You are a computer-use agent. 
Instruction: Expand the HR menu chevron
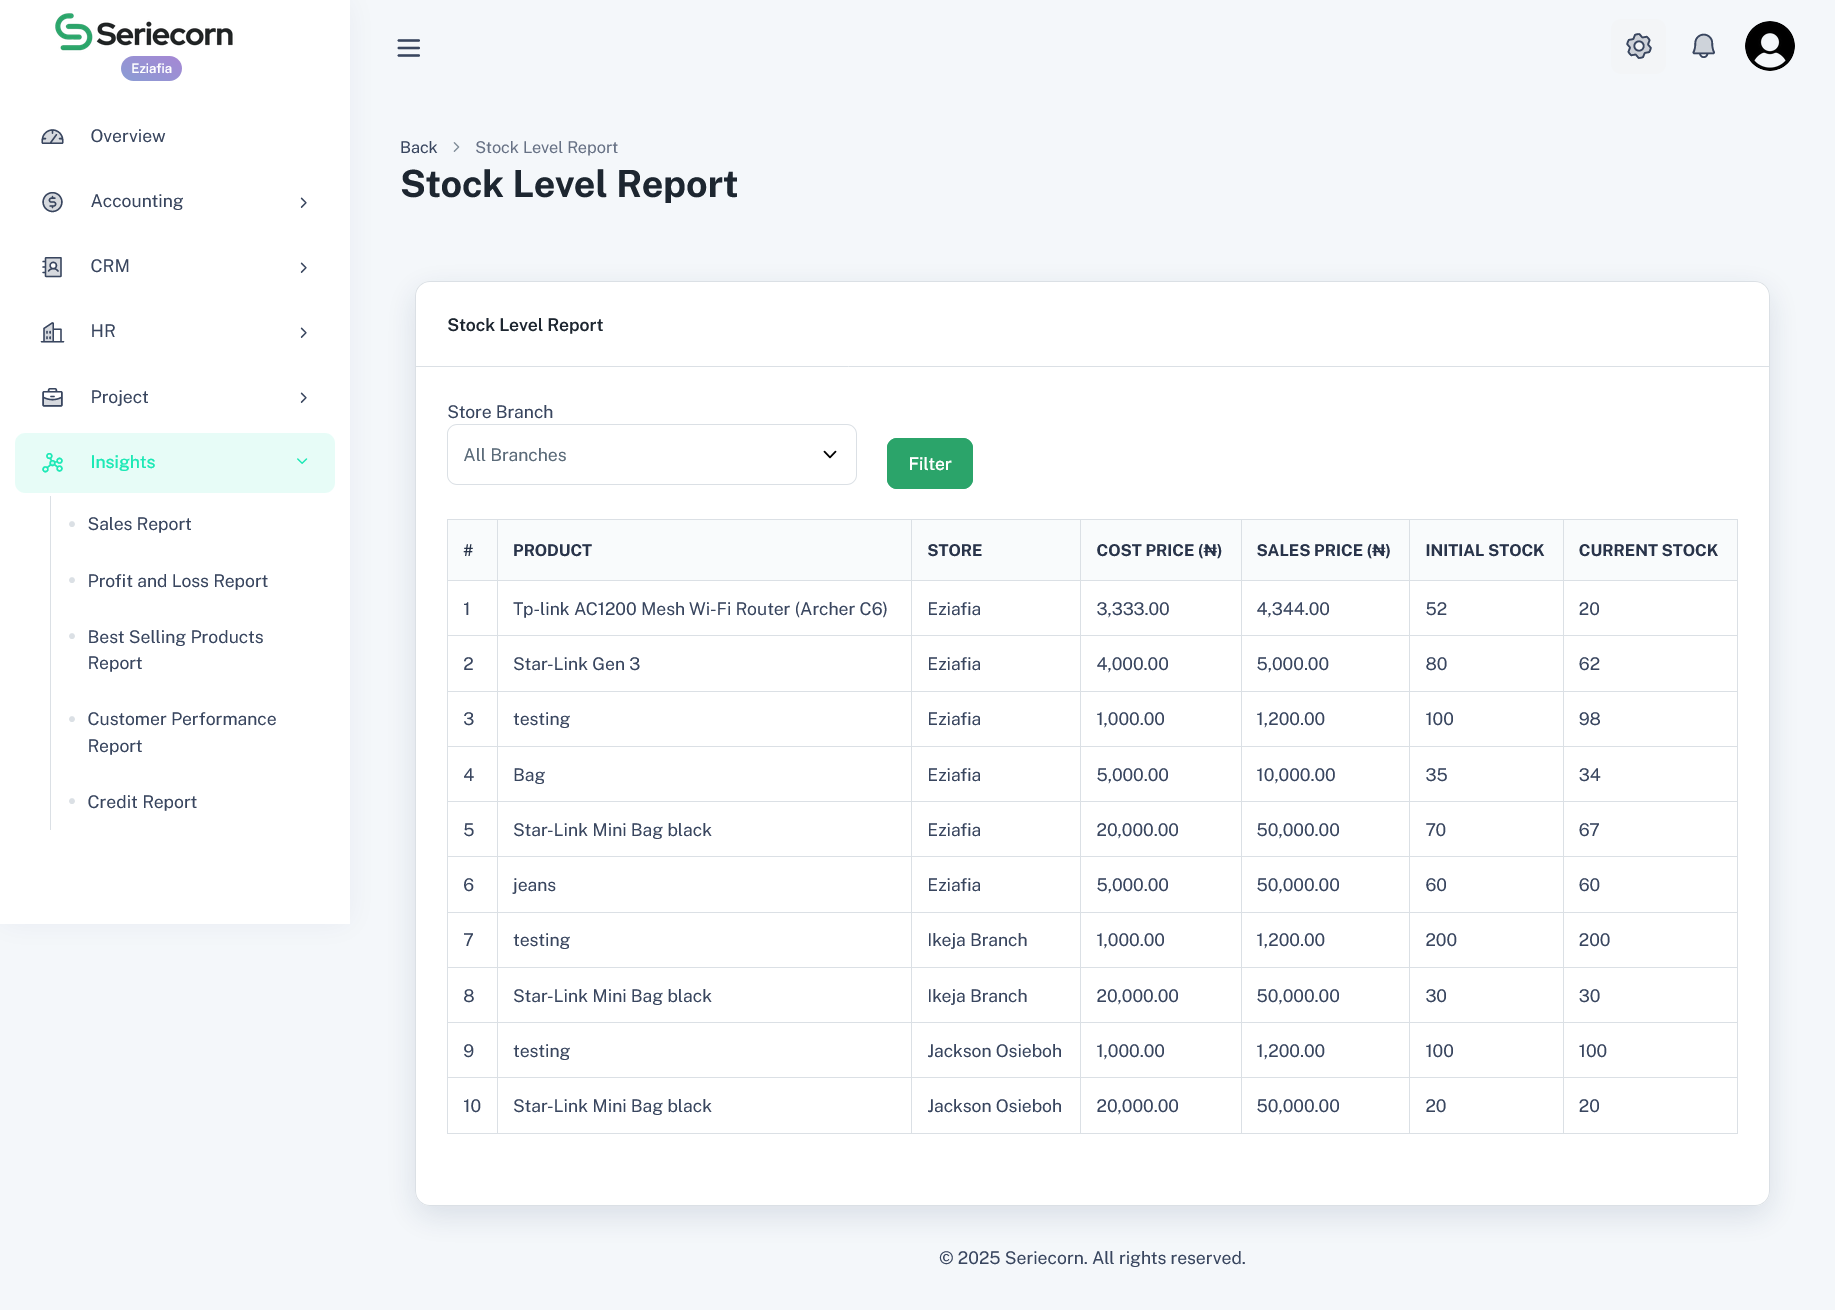tap(303, 332)
